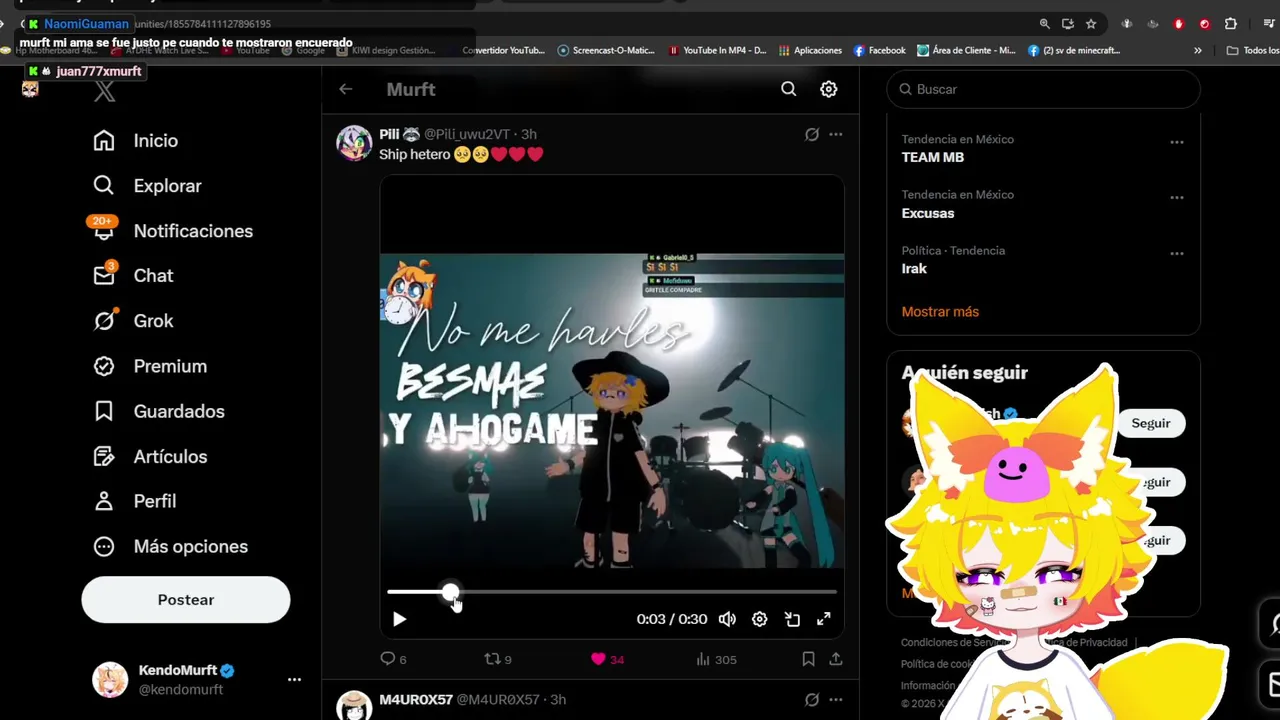Go back with the arrow icon
Image resolution: width=1280 pixels, height=720 pixels.
(345, 89)
